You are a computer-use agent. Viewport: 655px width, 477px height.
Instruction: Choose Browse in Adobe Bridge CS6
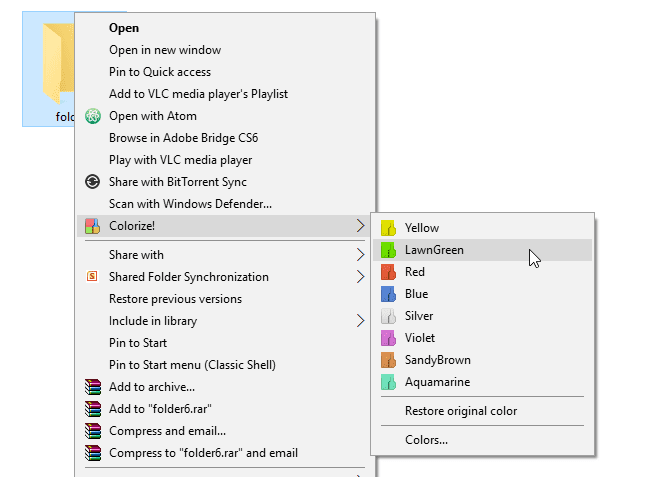pos(183,138)
